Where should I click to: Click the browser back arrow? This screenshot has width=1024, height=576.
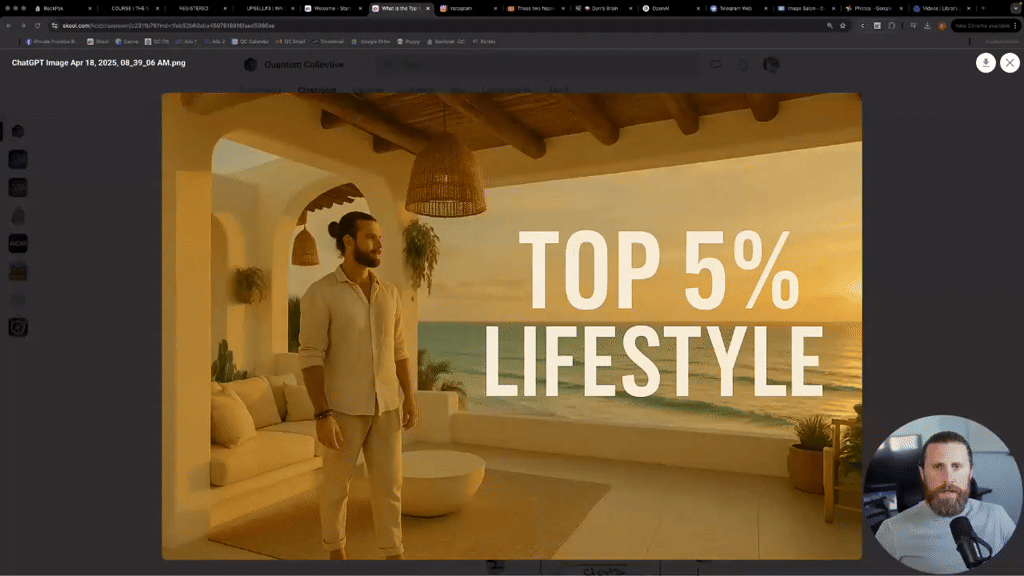click(x=9, y=25)
